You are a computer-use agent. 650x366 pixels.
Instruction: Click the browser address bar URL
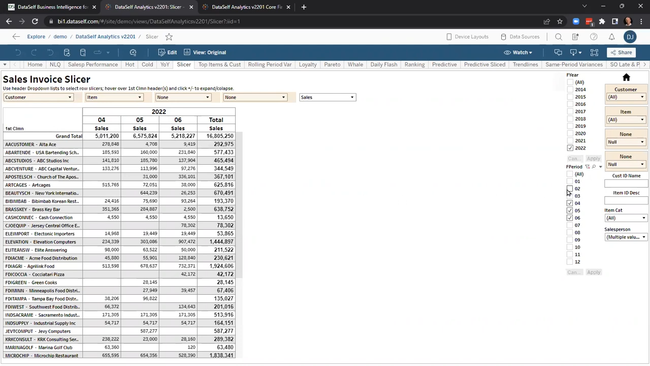[149, 22]
